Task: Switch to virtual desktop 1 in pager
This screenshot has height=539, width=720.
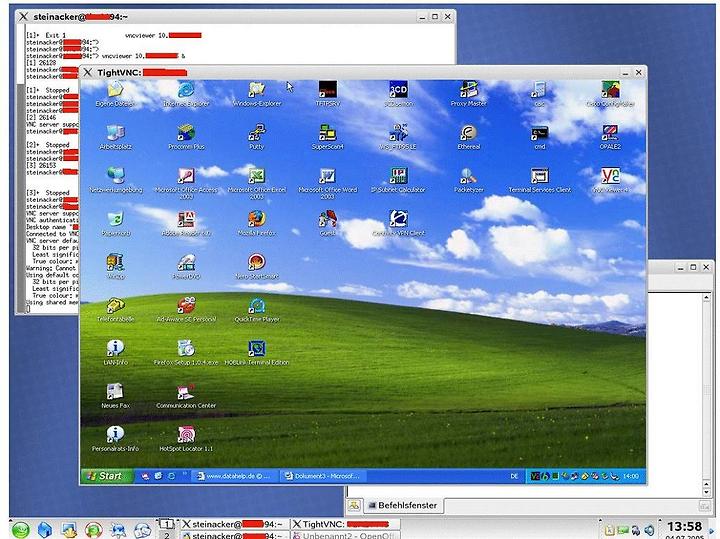Action: point(166,524)
